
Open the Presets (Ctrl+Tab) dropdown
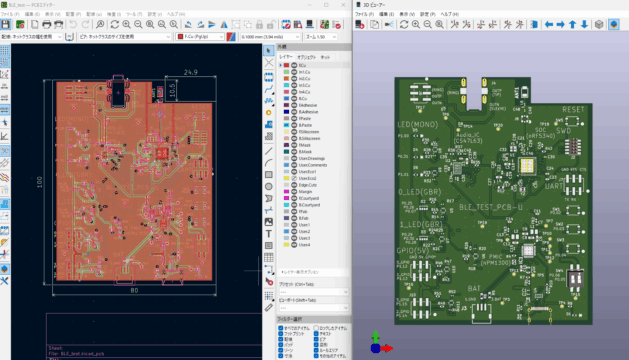314,292
